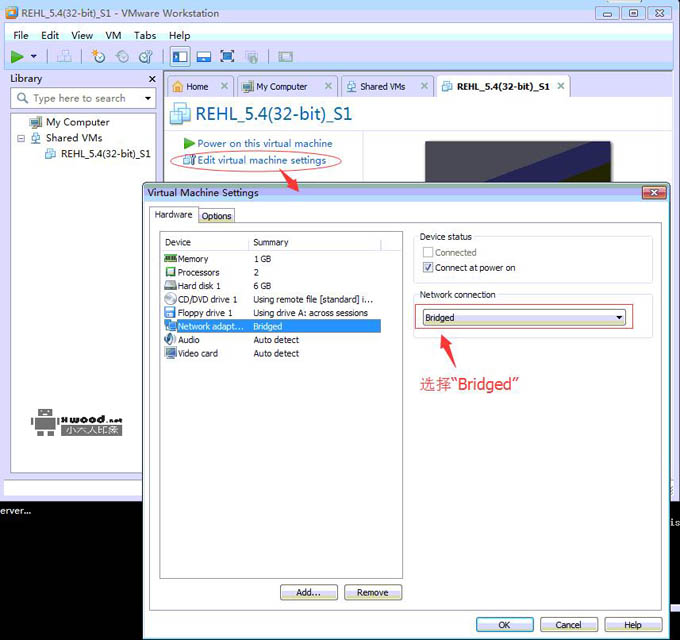Click the VM screen preview thumbnail
The height and width of the screenshot is (640, 680).
pos(518,161)
